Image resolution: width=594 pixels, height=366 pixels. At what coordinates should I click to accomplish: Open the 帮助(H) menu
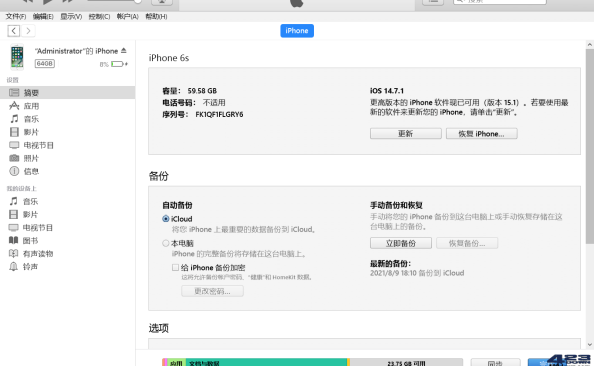156,16
